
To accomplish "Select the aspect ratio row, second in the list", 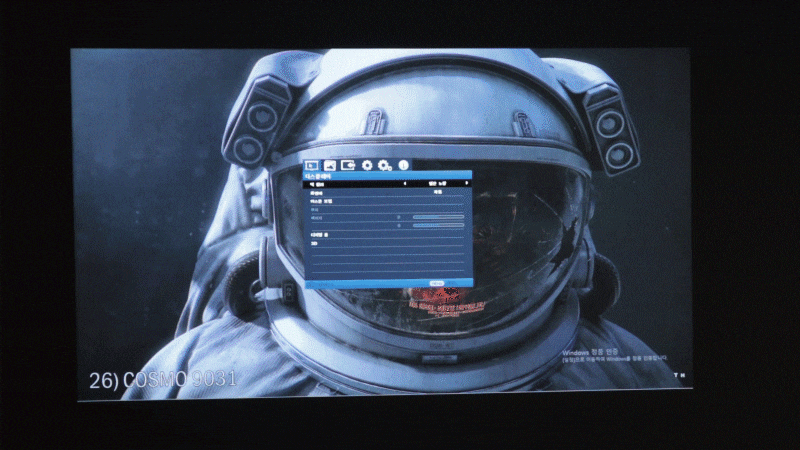I will tap(388, 193).
